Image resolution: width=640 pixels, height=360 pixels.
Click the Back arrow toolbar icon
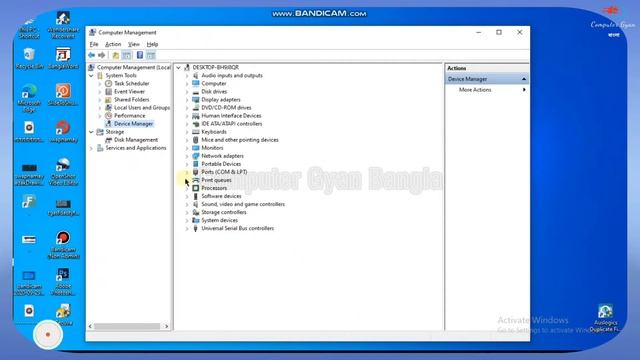coord(91,55)
